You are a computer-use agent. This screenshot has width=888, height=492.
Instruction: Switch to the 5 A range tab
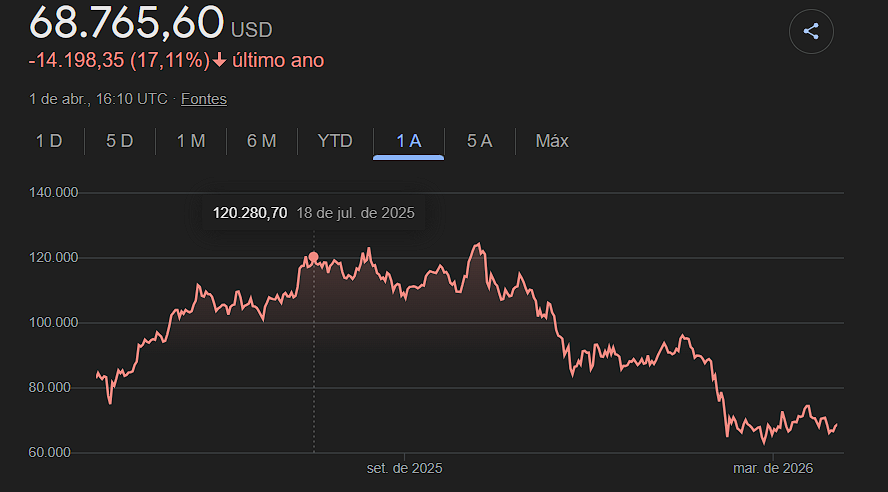coord(480,141)
